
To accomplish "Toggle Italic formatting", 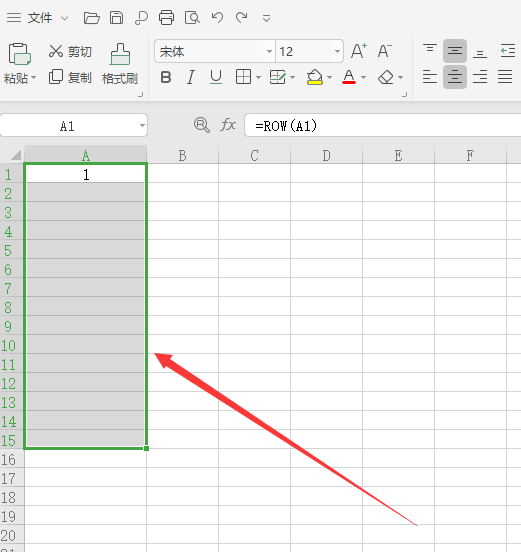I will tap(190, 77).
